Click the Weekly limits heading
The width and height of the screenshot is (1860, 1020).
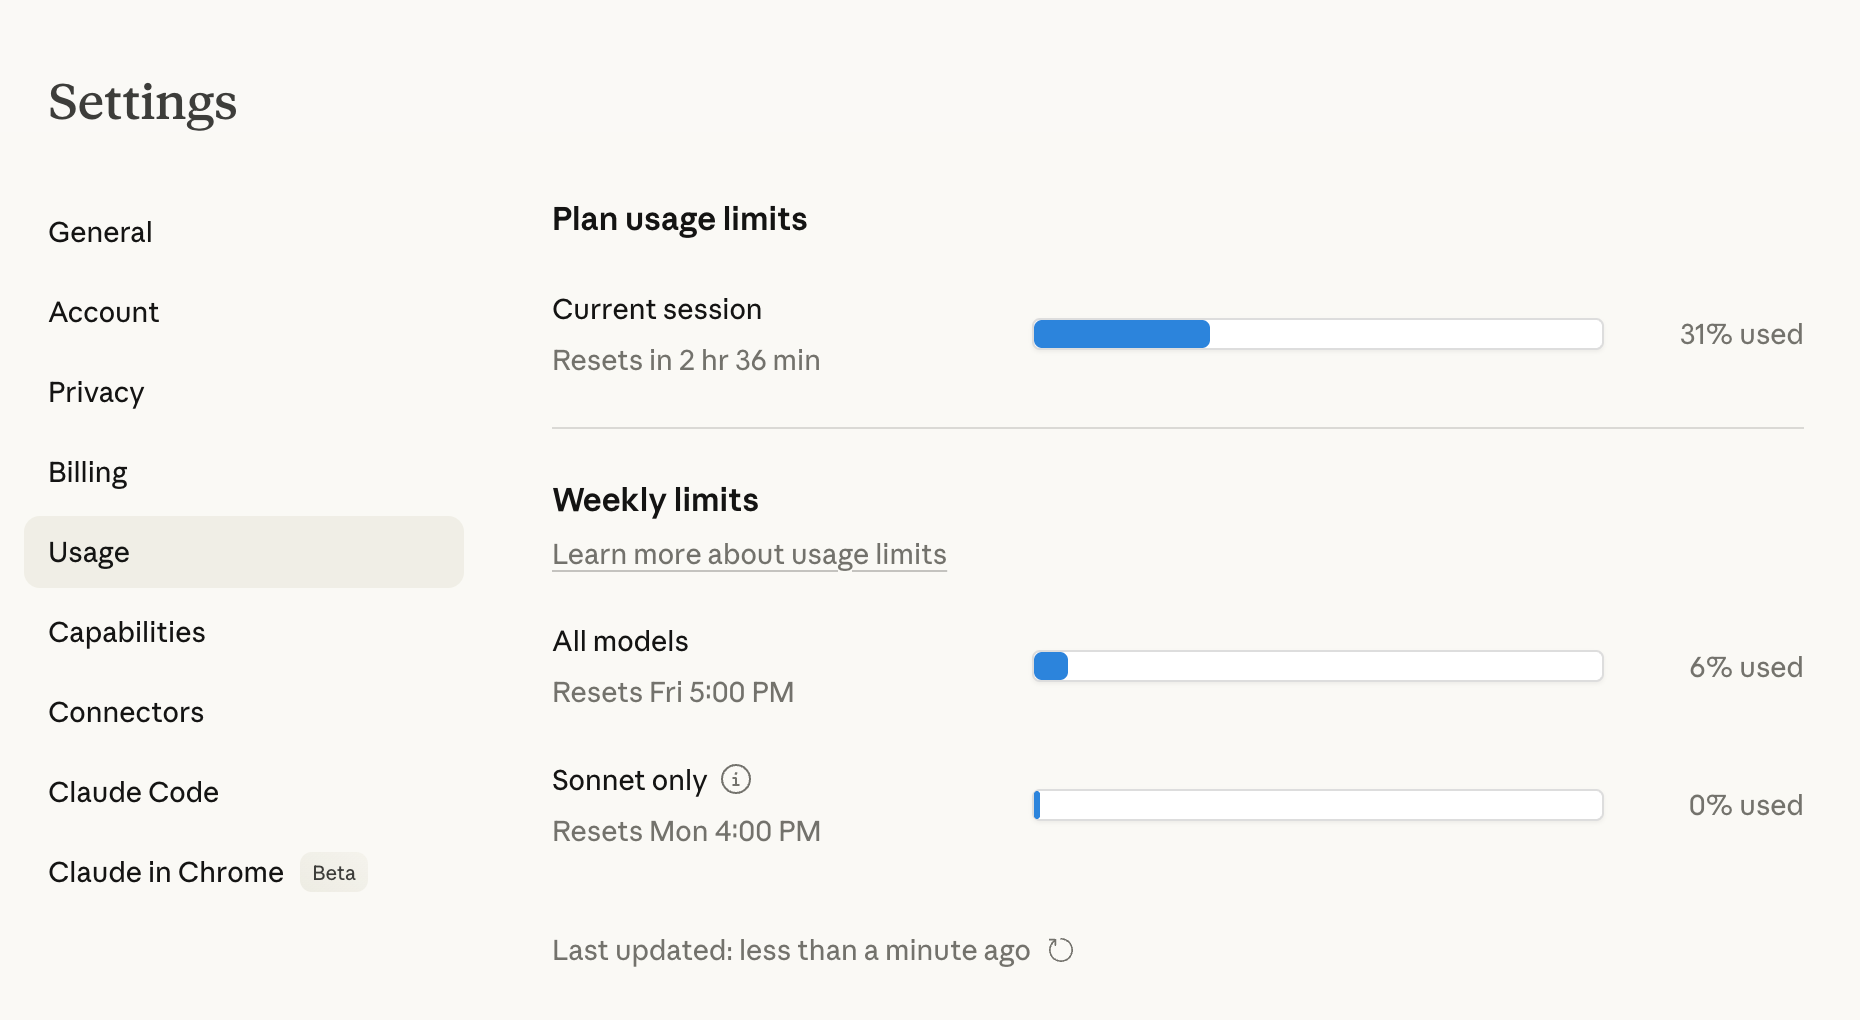[655, 500]
